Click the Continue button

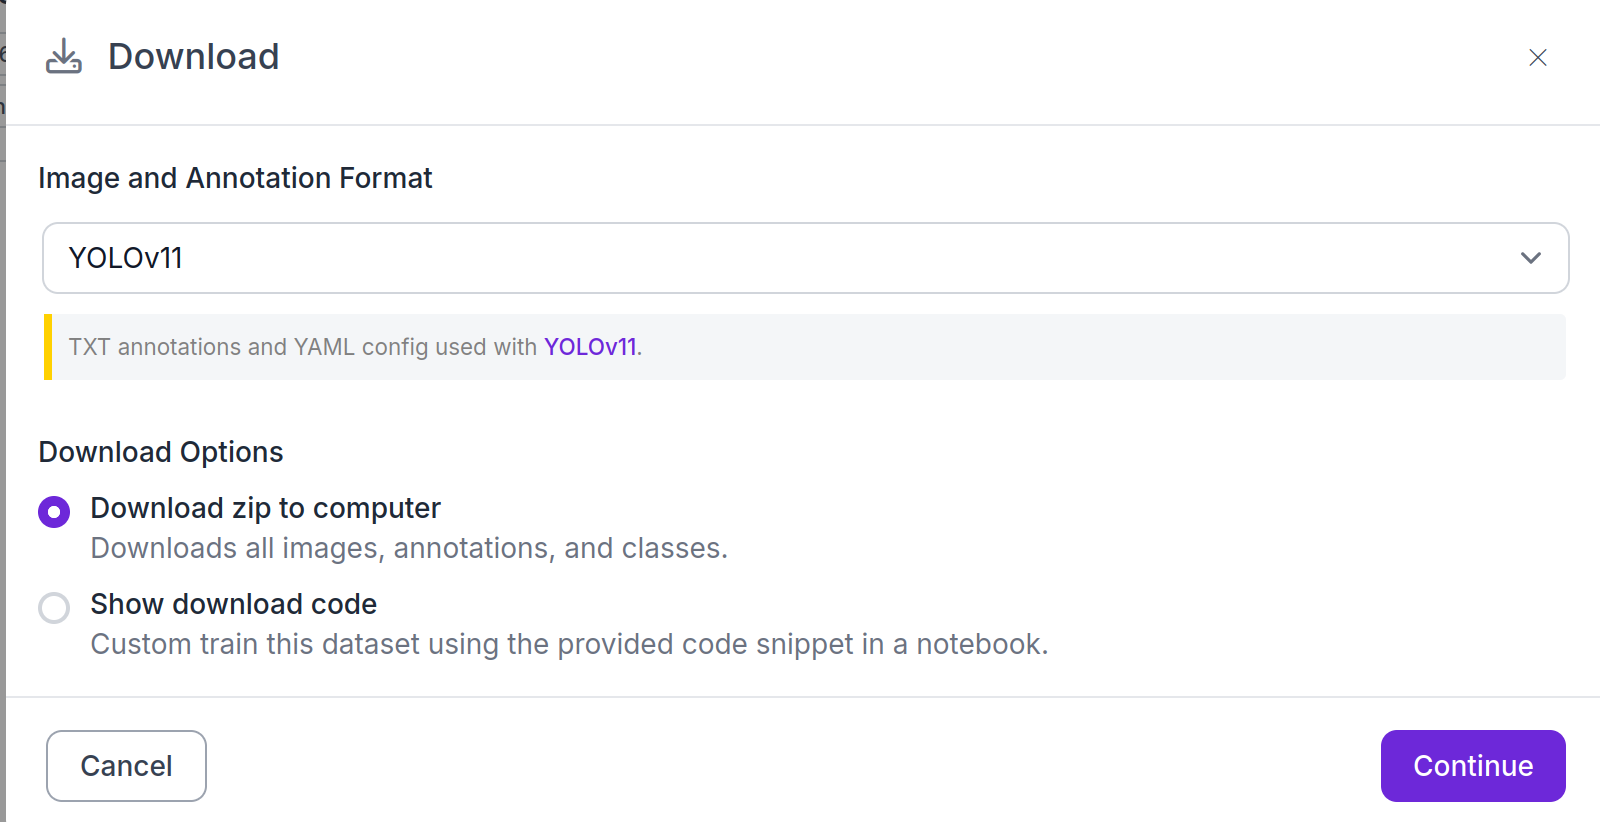click(x=1473, y=766)
